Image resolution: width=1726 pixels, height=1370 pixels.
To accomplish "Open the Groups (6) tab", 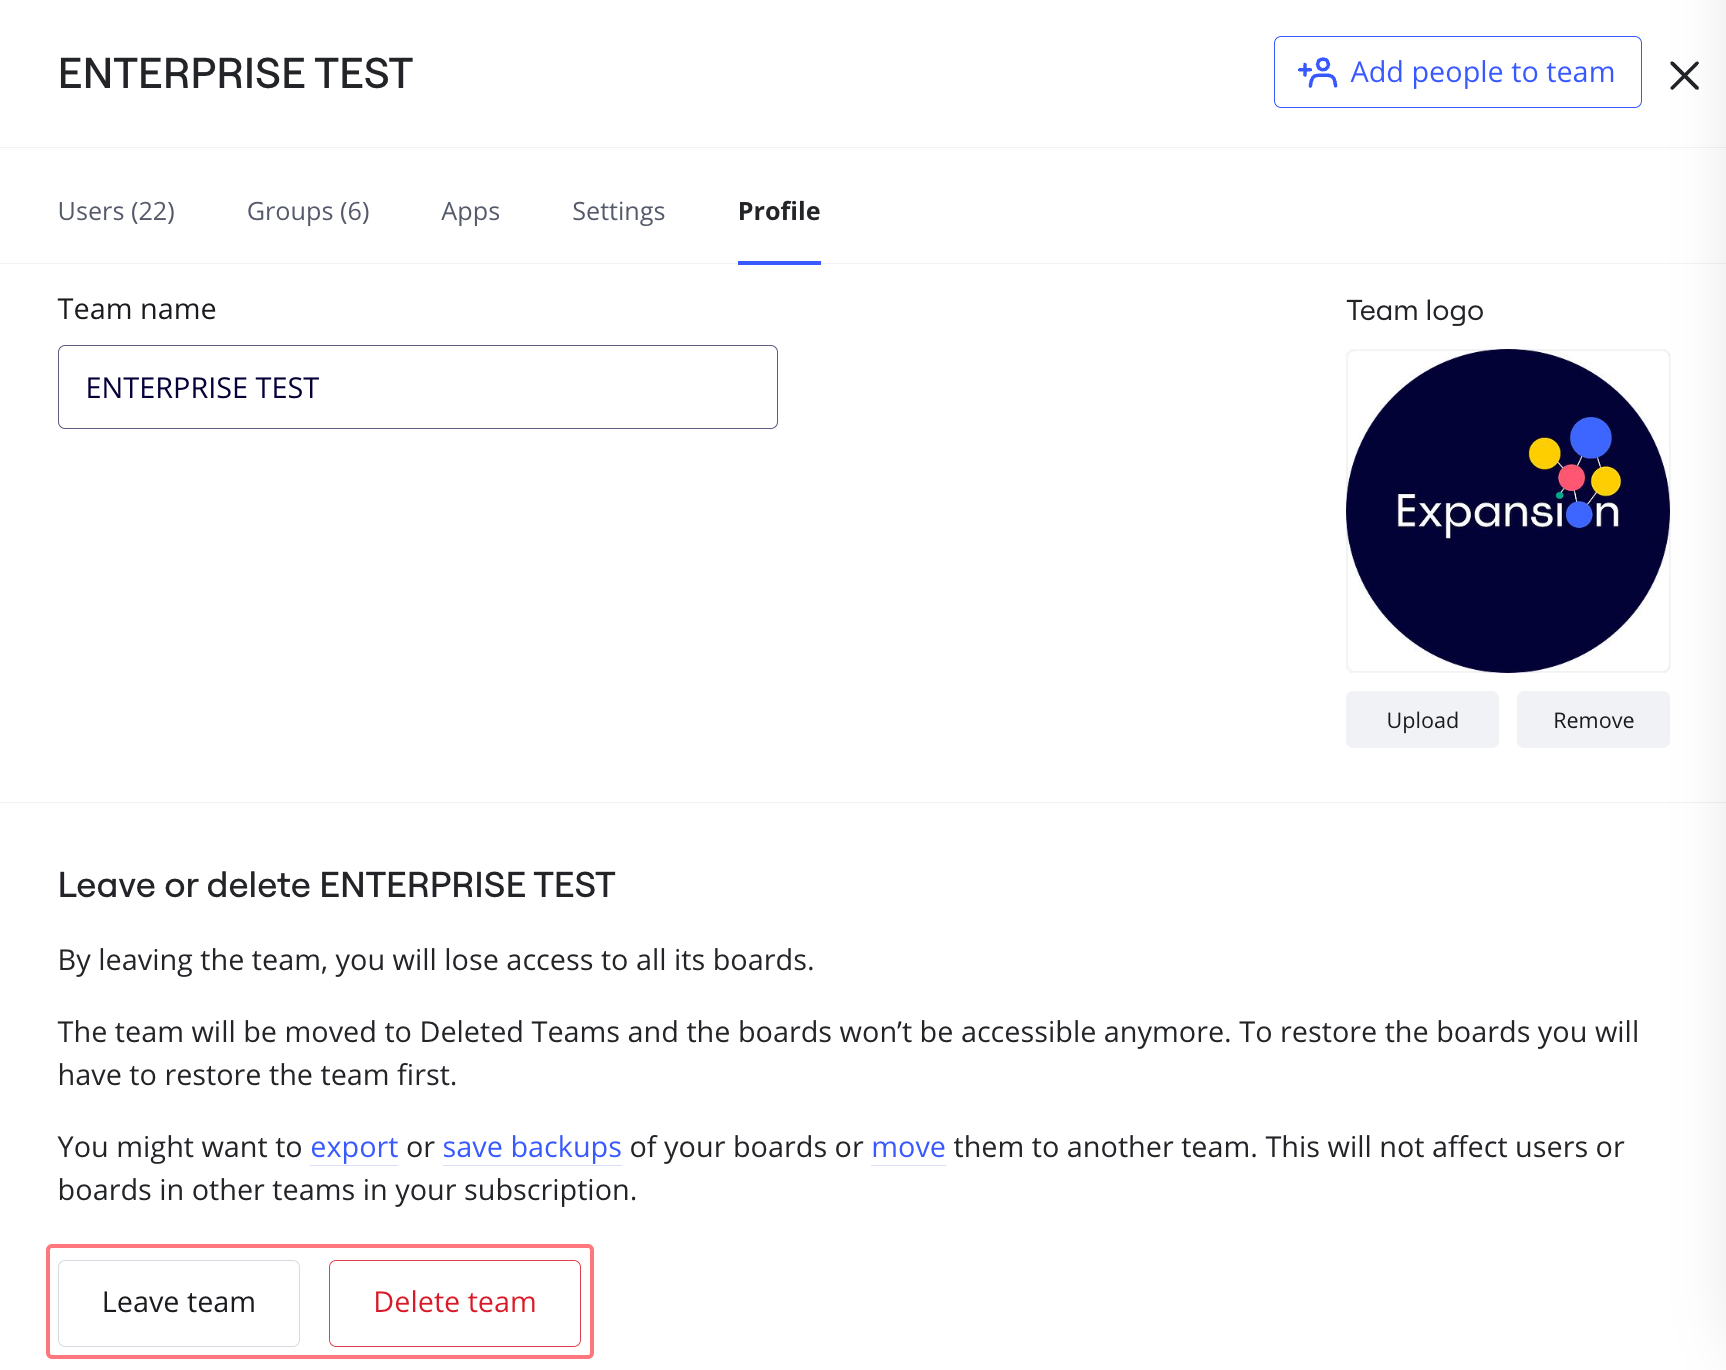I will (308, 211).
